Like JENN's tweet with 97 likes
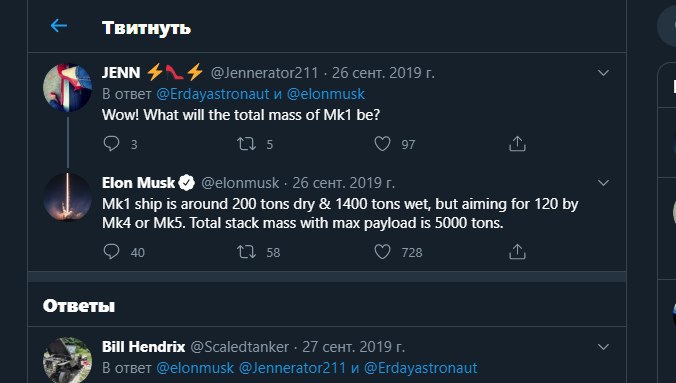 coord(382,144)
